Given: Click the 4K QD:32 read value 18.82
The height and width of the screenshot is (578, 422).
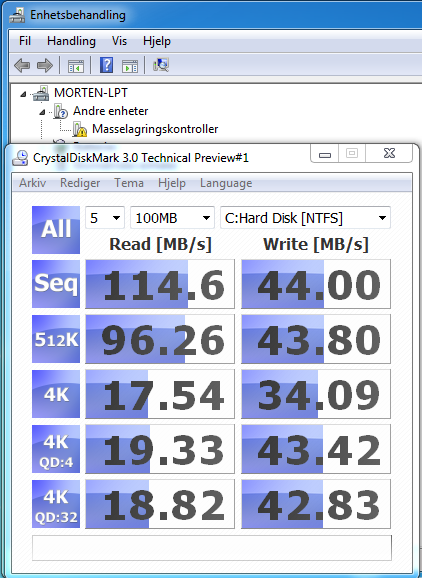Looking at the screenshot, I should click(160, 504).
